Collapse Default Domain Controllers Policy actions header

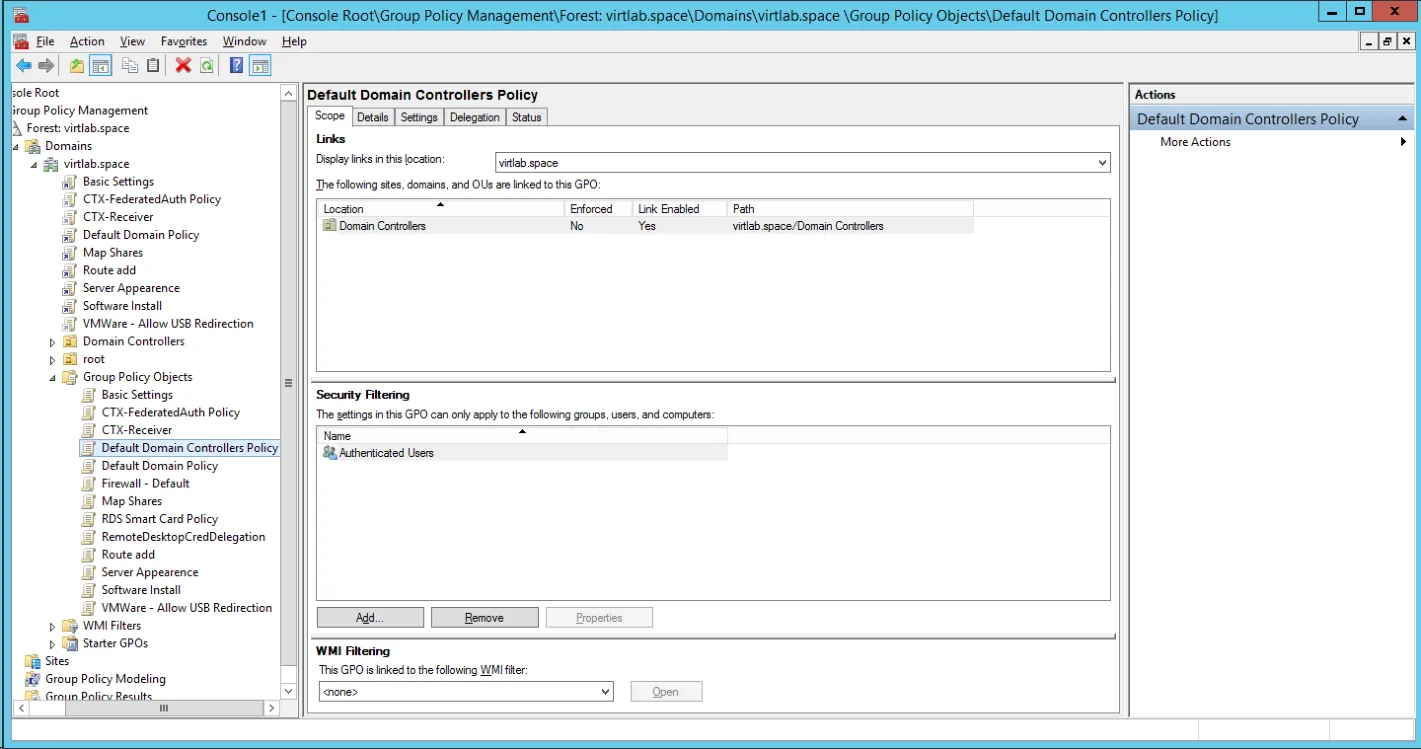pos(1402,119)
